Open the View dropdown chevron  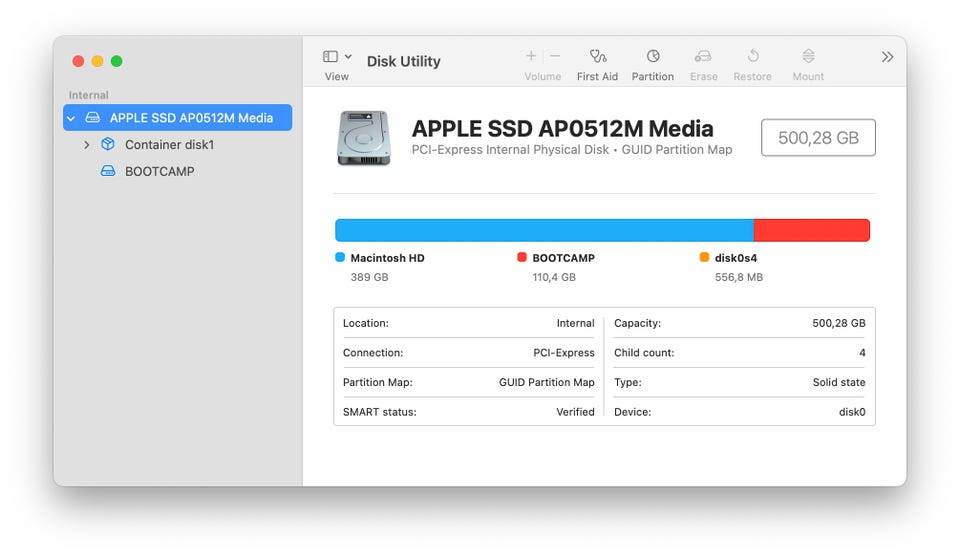(348, 56)
